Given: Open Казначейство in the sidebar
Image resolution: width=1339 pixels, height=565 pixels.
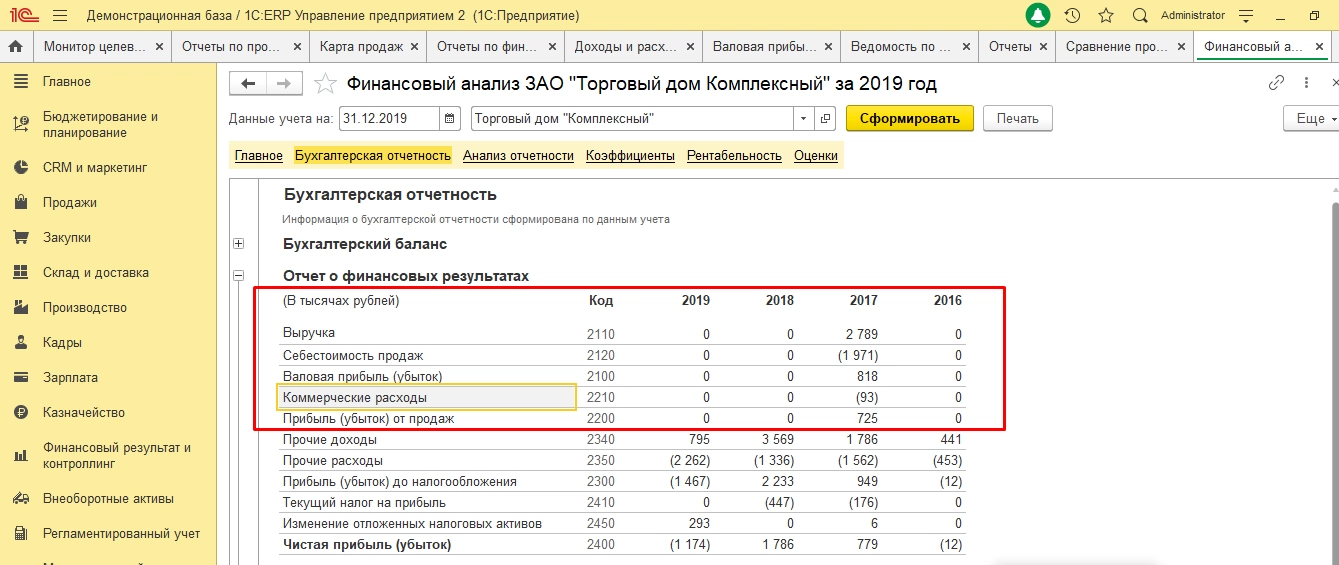Looking at the screenshot, I should 83,413.
